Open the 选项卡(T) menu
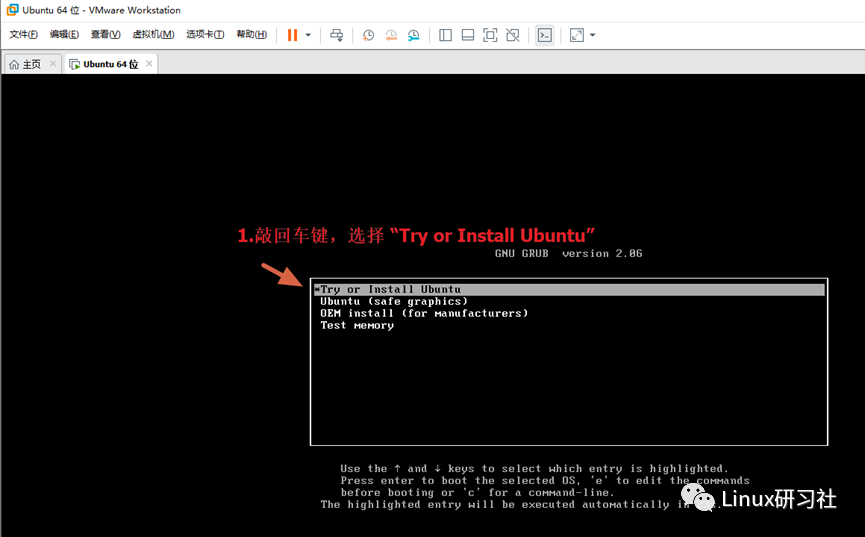865x537 pixels. tap(205, 35)
